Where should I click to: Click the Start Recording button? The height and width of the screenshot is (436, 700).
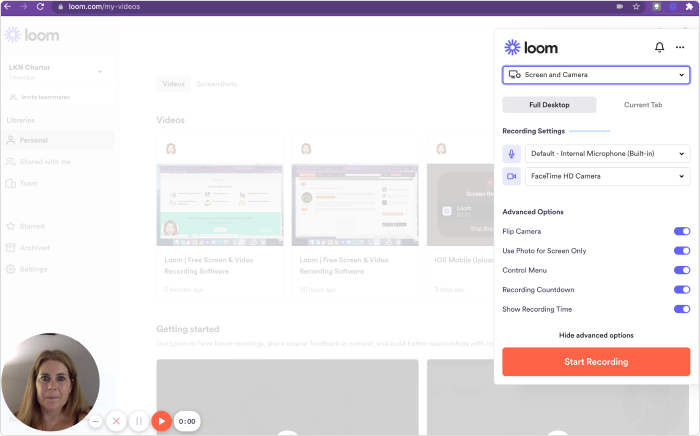(596, 361)
